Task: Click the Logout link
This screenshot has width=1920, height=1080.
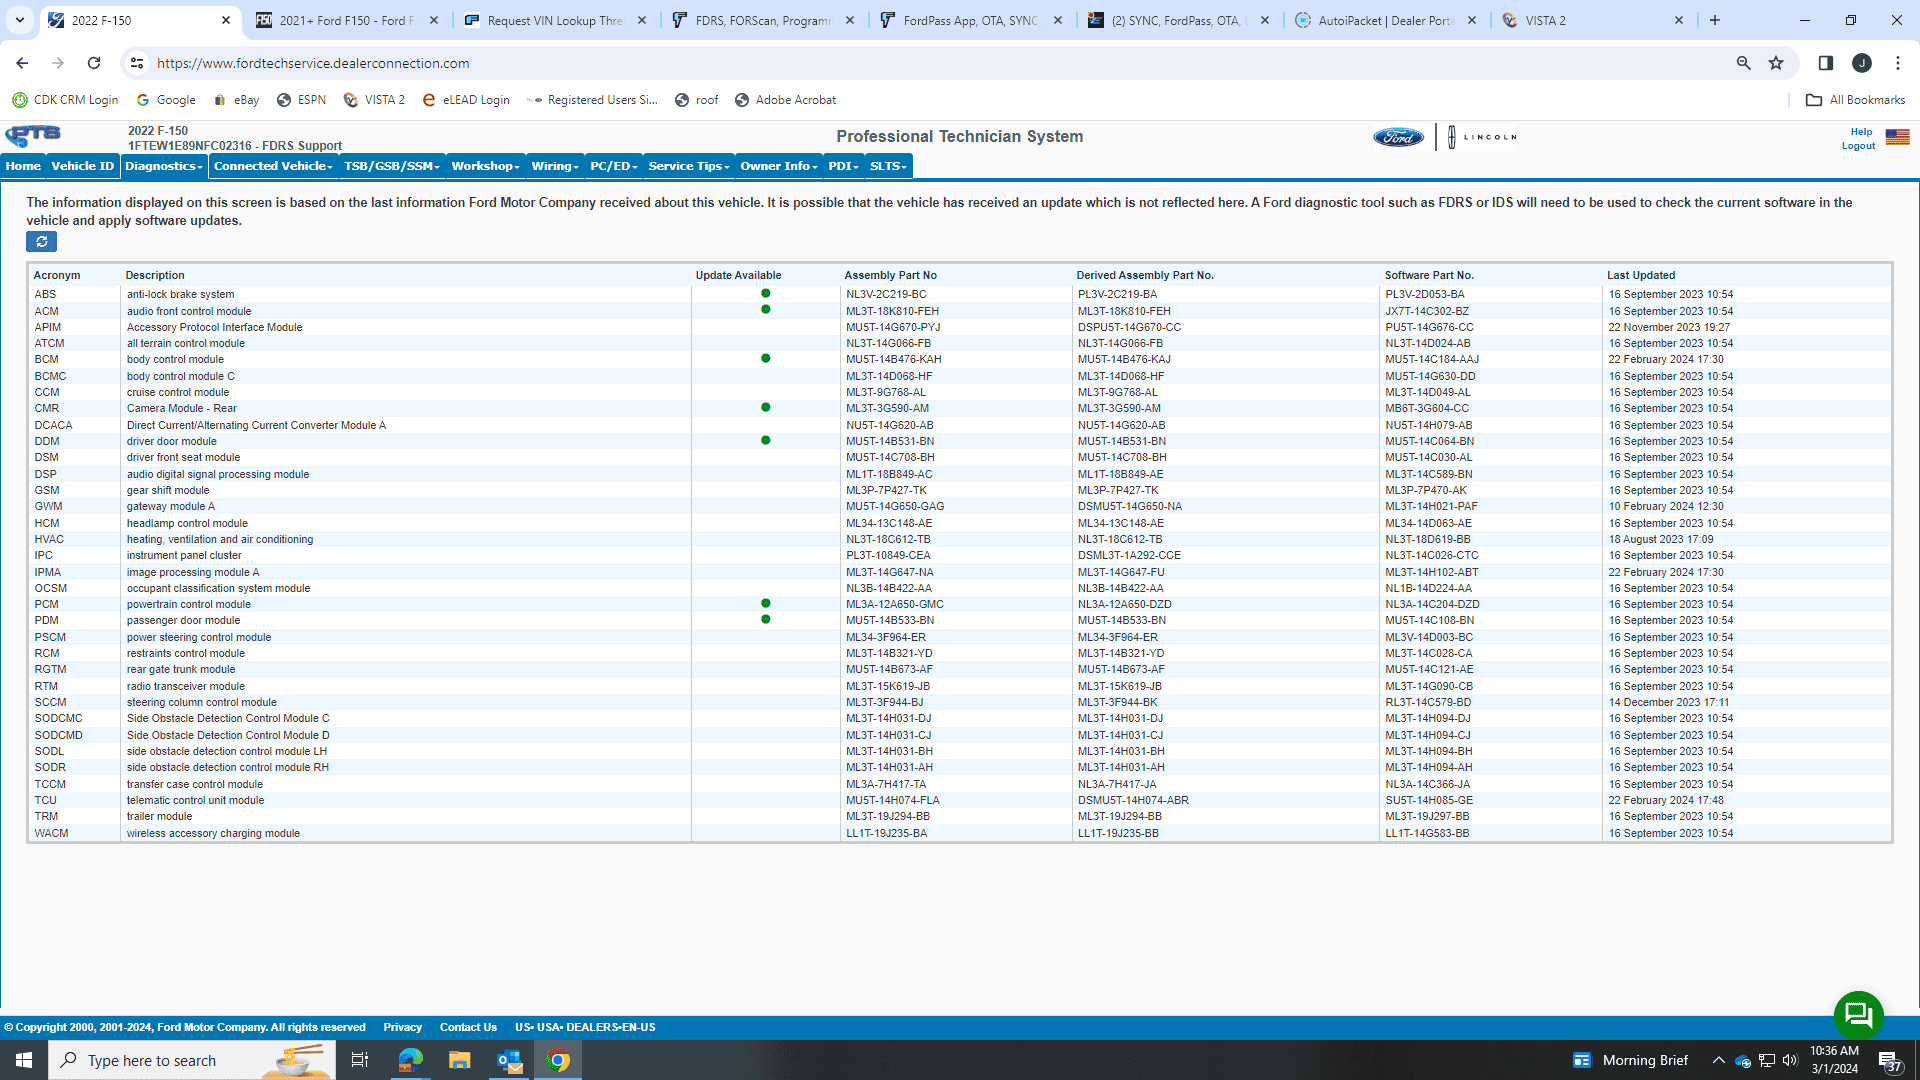Action: click(1858, 146)
